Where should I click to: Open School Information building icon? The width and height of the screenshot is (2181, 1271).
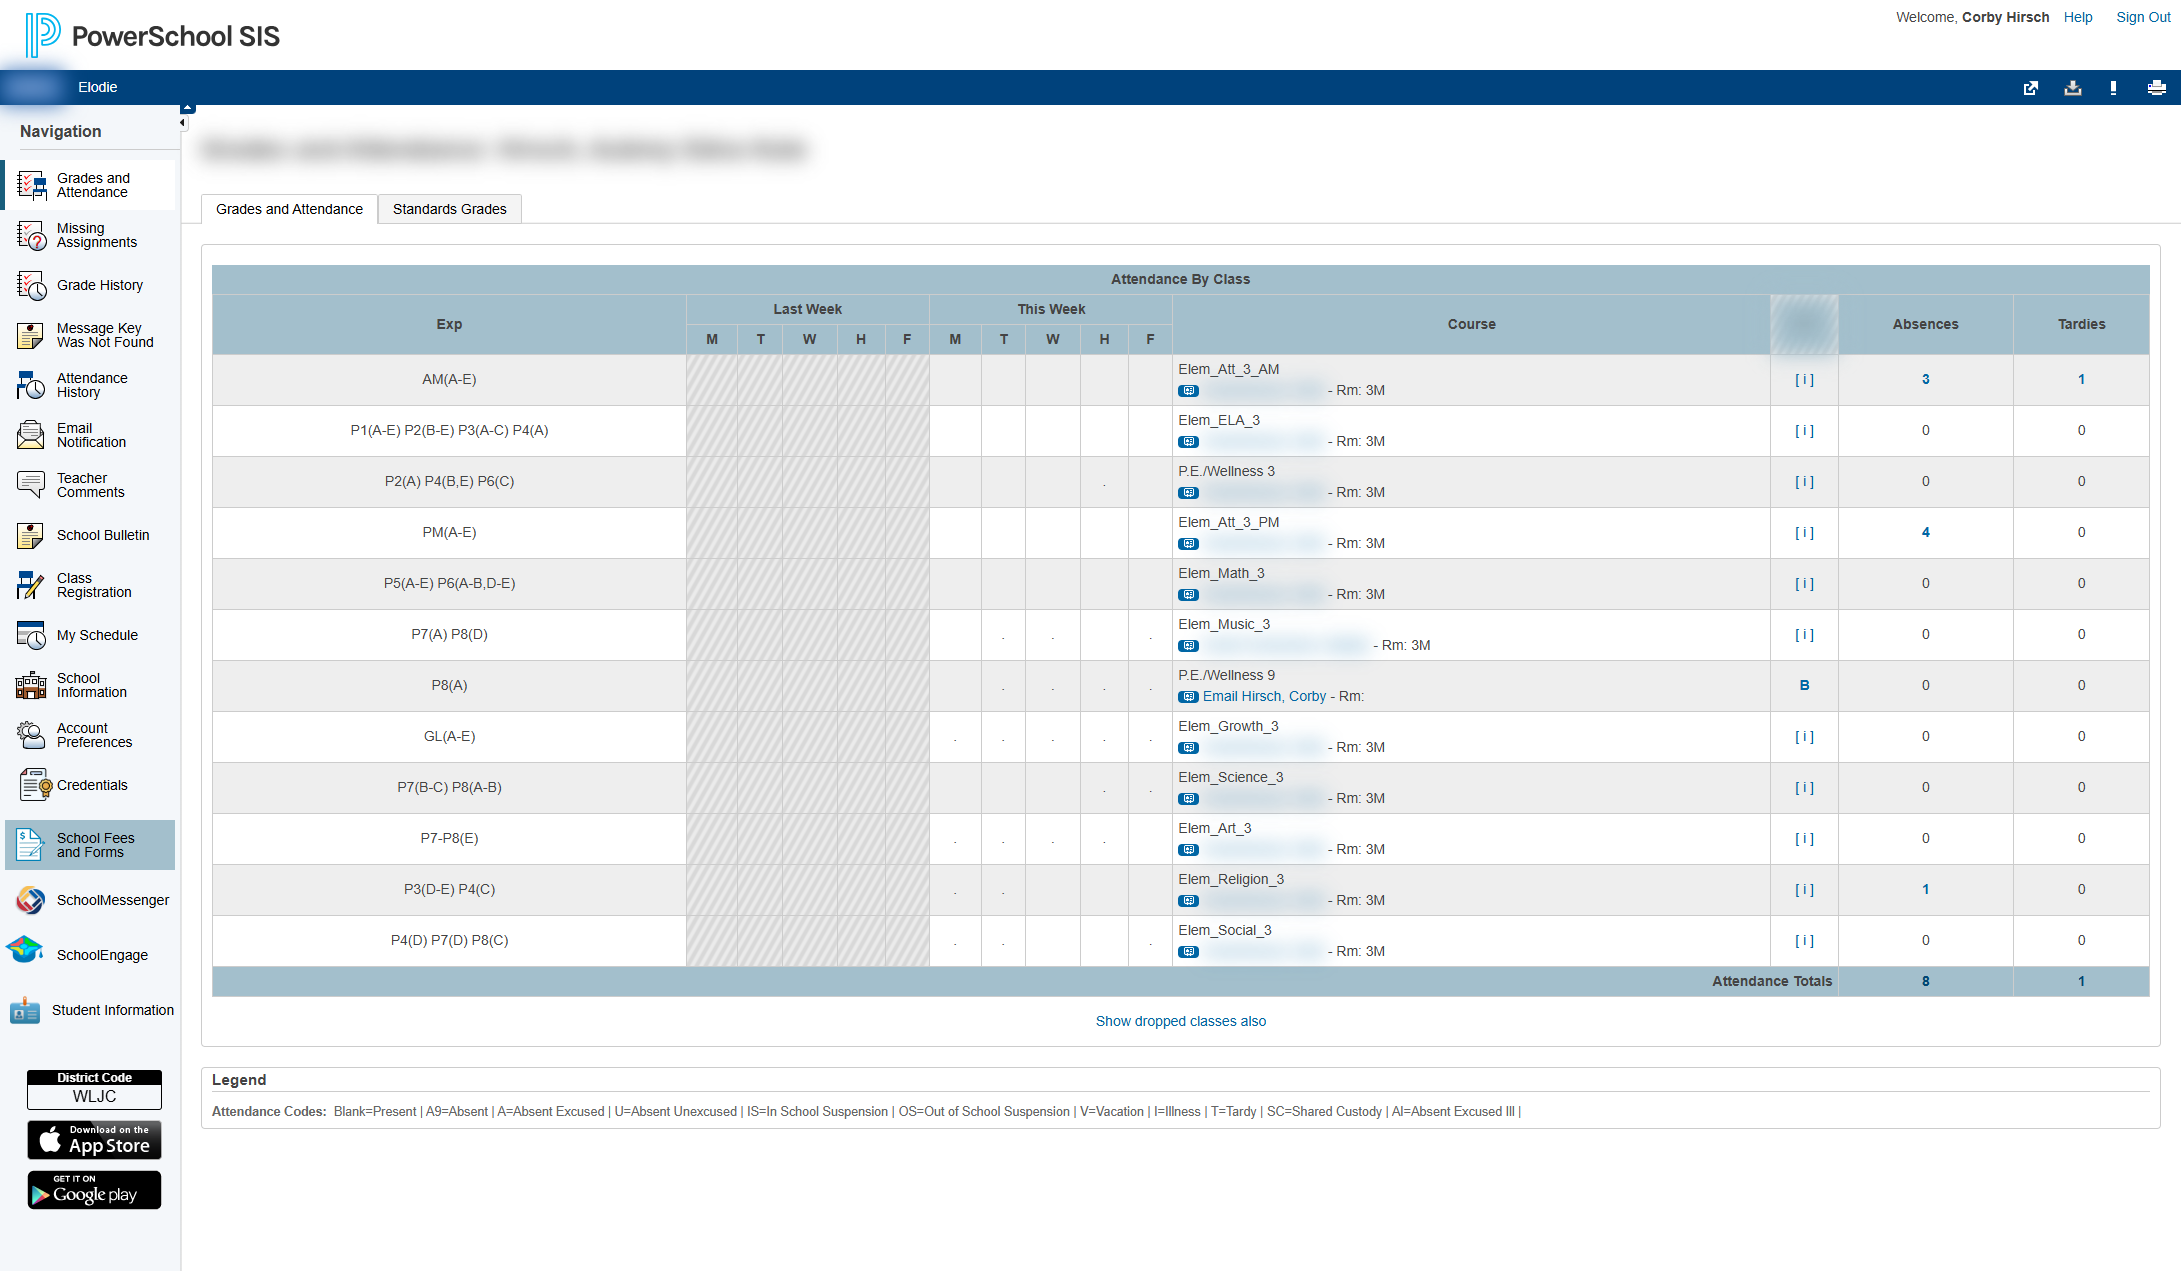click(31, 685)
